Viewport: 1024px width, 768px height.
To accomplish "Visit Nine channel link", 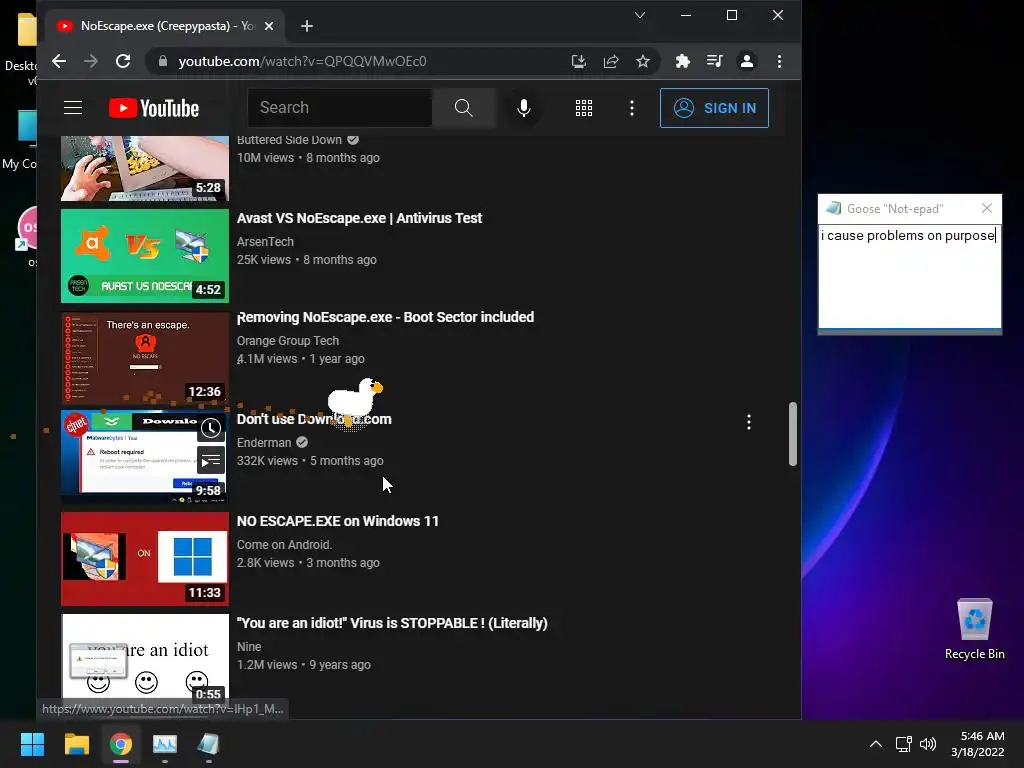I will pos(249,647).
